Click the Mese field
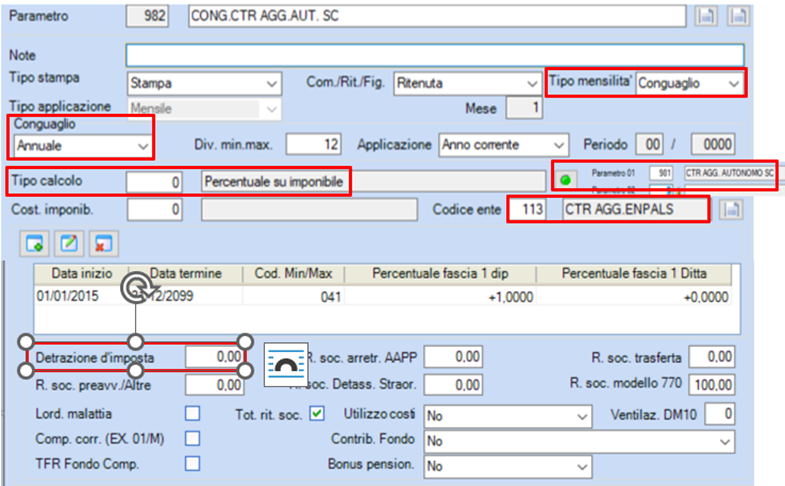This screenshot has height=486, width=785. click(x=524, y=108)
